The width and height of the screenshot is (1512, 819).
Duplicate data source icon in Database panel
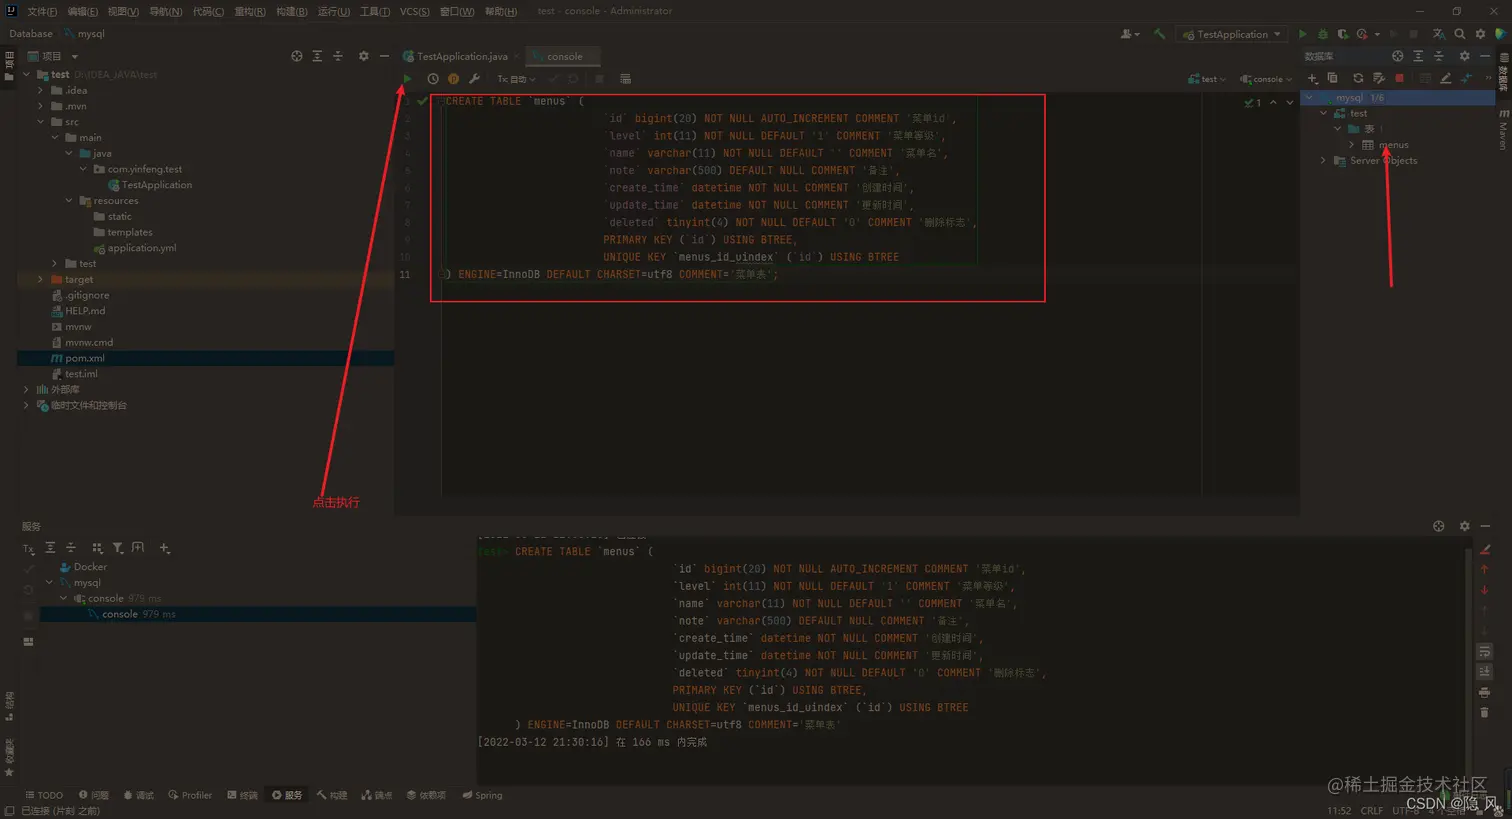coord(1332,78)
